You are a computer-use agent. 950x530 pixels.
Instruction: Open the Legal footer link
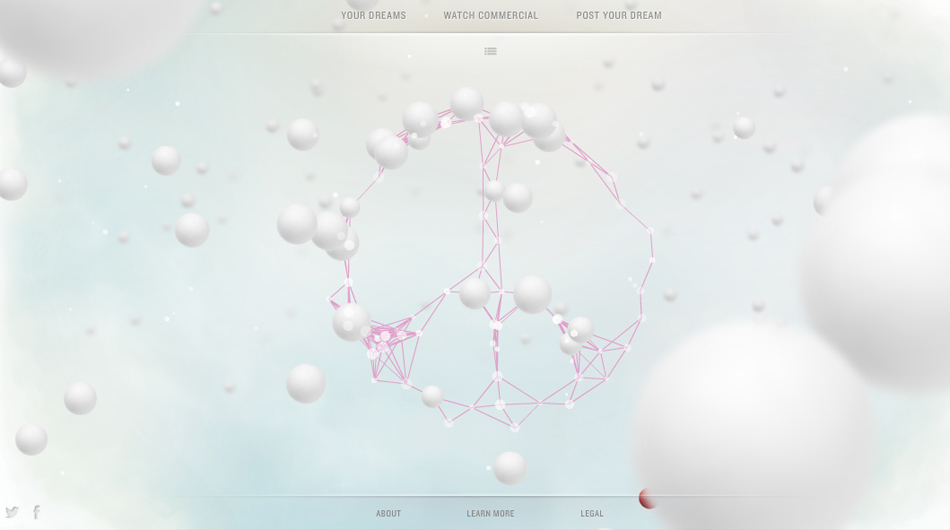point(592,514)
